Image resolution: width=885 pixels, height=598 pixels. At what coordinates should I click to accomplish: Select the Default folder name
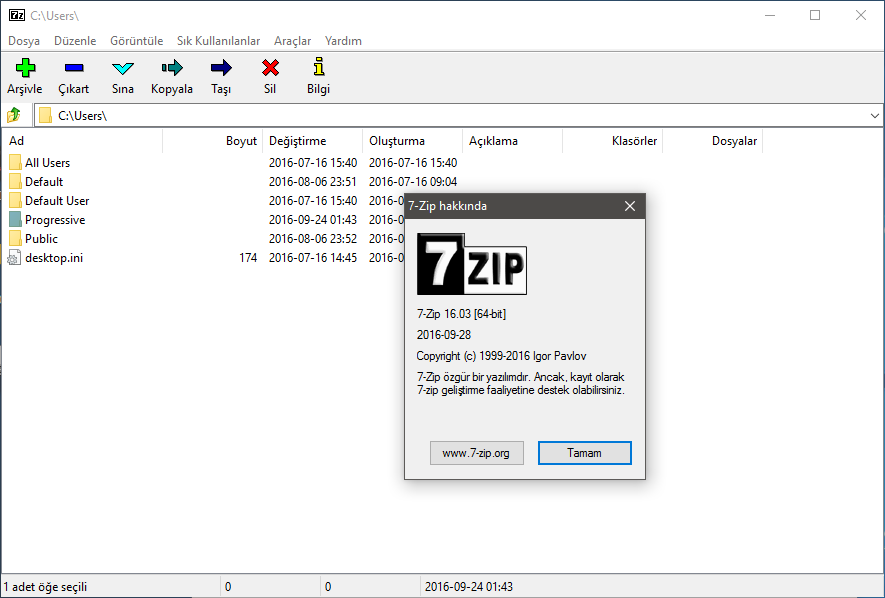tap(44, 182)
